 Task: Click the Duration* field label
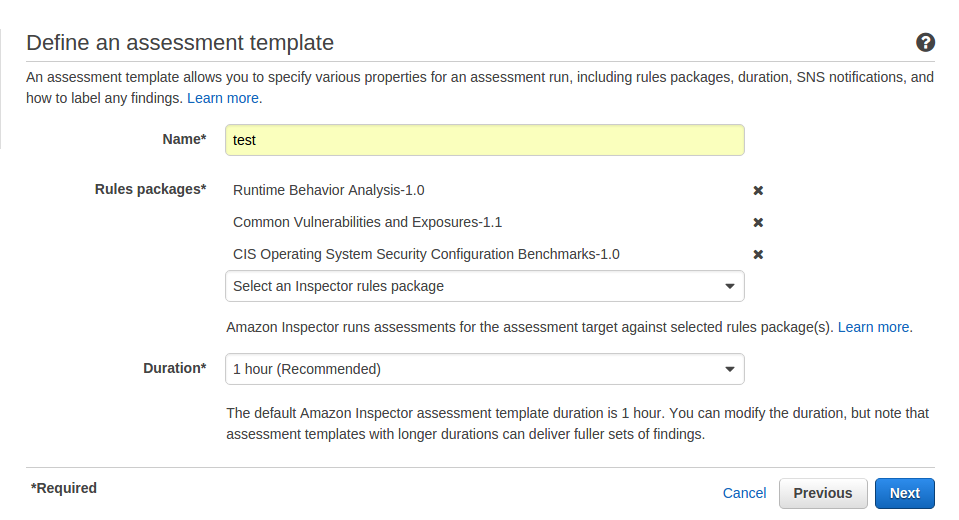pyautogui.click(x=174, y=368)
